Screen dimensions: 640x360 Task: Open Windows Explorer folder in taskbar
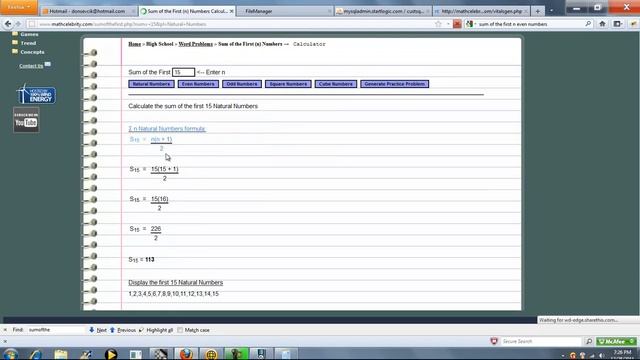point(61,354)
